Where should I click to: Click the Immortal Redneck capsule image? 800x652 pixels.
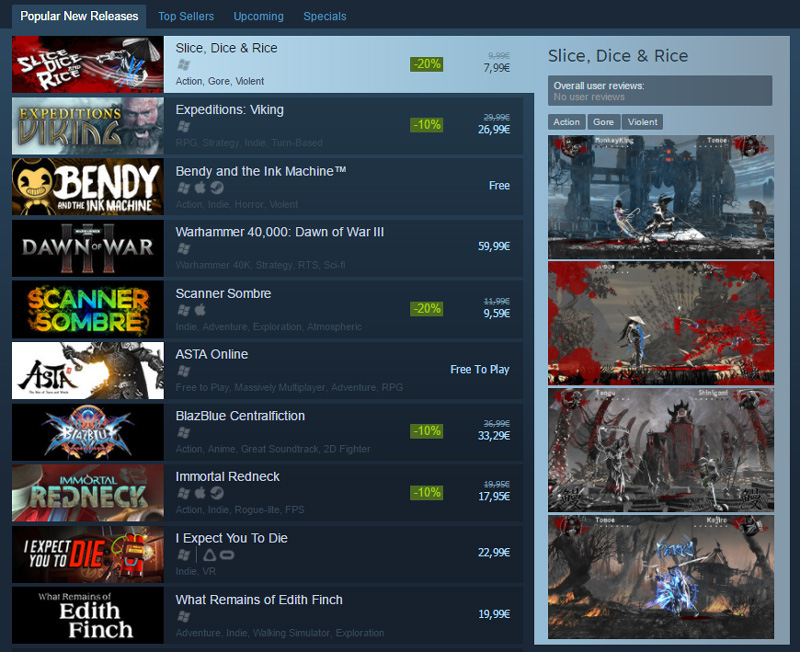point(88,493)
